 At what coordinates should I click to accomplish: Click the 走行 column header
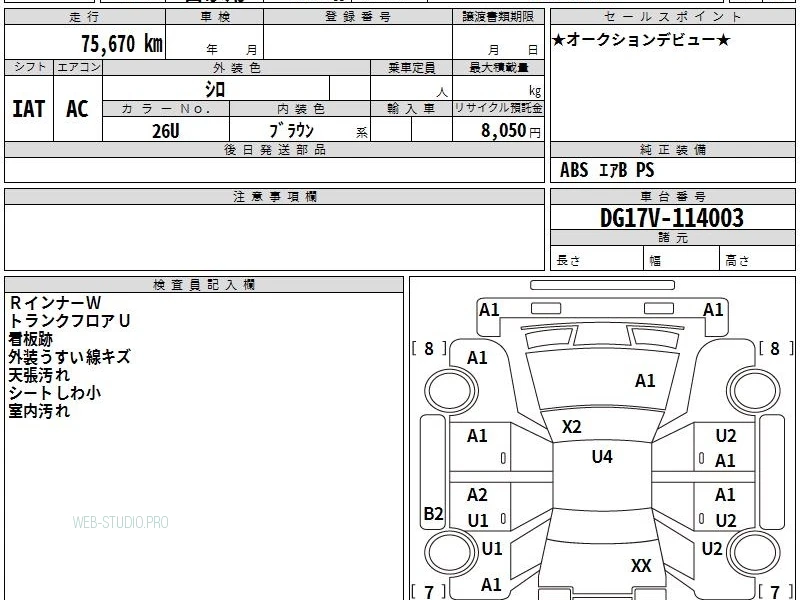[85, 17]
